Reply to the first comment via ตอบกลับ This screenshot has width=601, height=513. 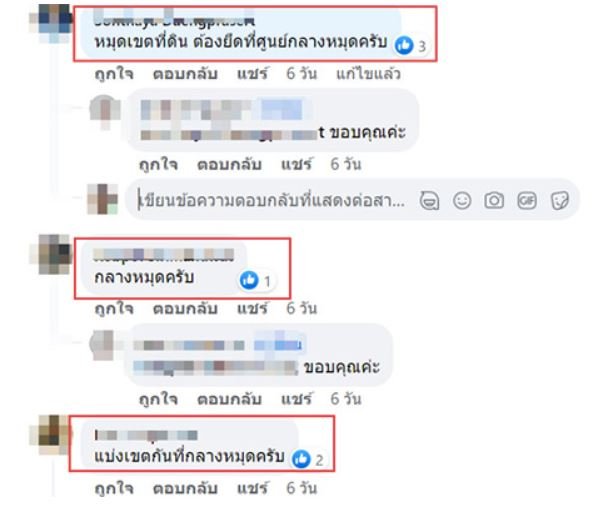[185, 73]
